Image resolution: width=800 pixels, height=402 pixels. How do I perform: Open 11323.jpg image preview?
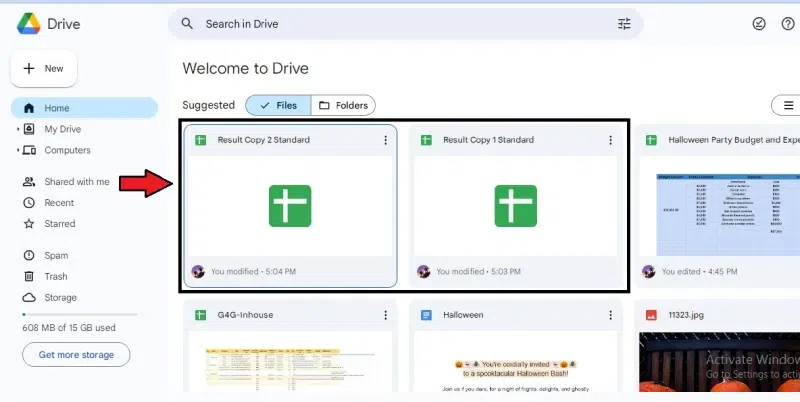pyautogui.click(x=719, y=361)
